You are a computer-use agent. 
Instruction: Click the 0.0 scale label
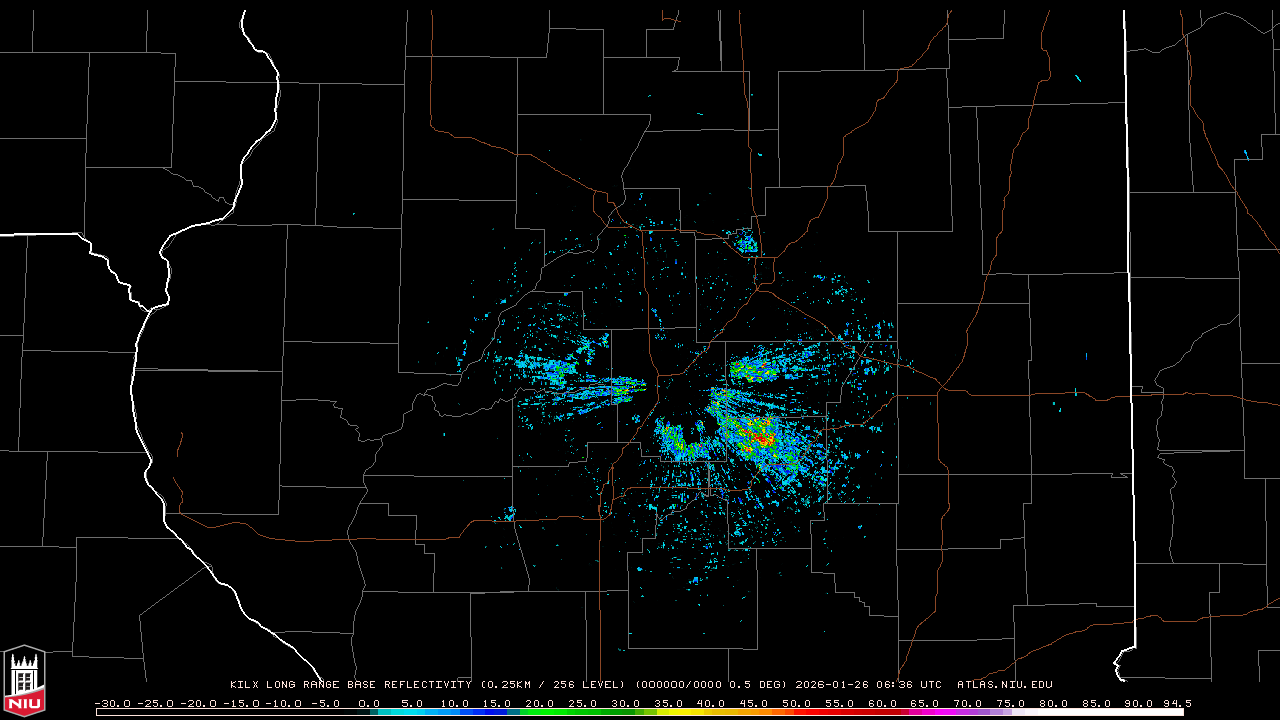pos(369,703)
